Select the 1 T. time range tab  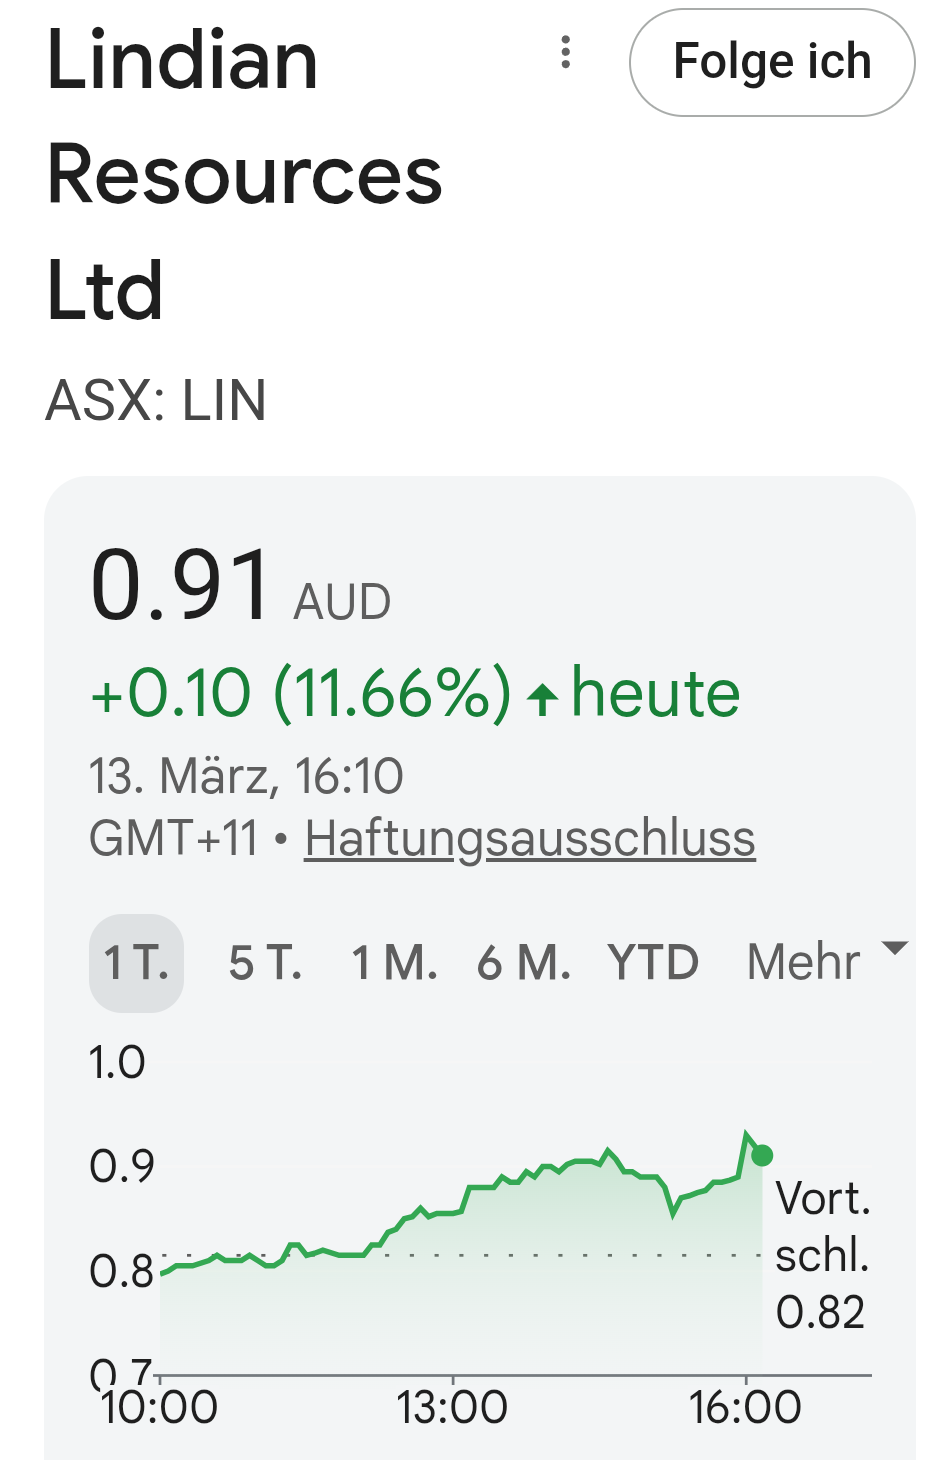(137, 963)
